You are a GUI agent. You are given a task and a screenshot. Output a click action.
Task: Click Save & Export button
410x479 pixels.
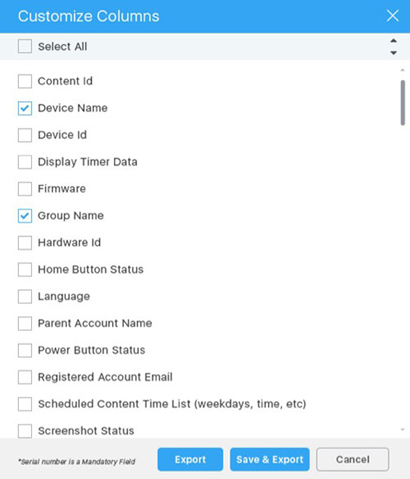click(x=270, y=459)
